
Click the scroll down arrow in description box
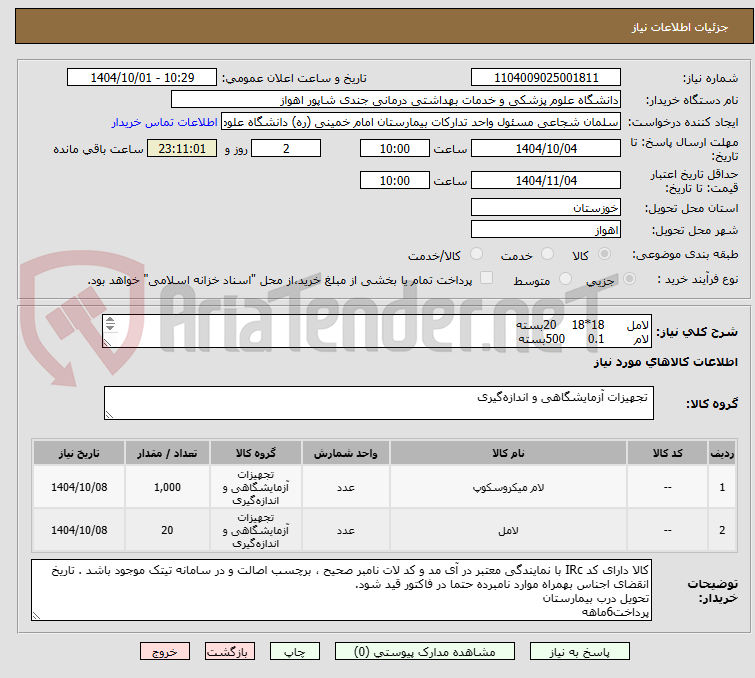[x=110, y=327]
